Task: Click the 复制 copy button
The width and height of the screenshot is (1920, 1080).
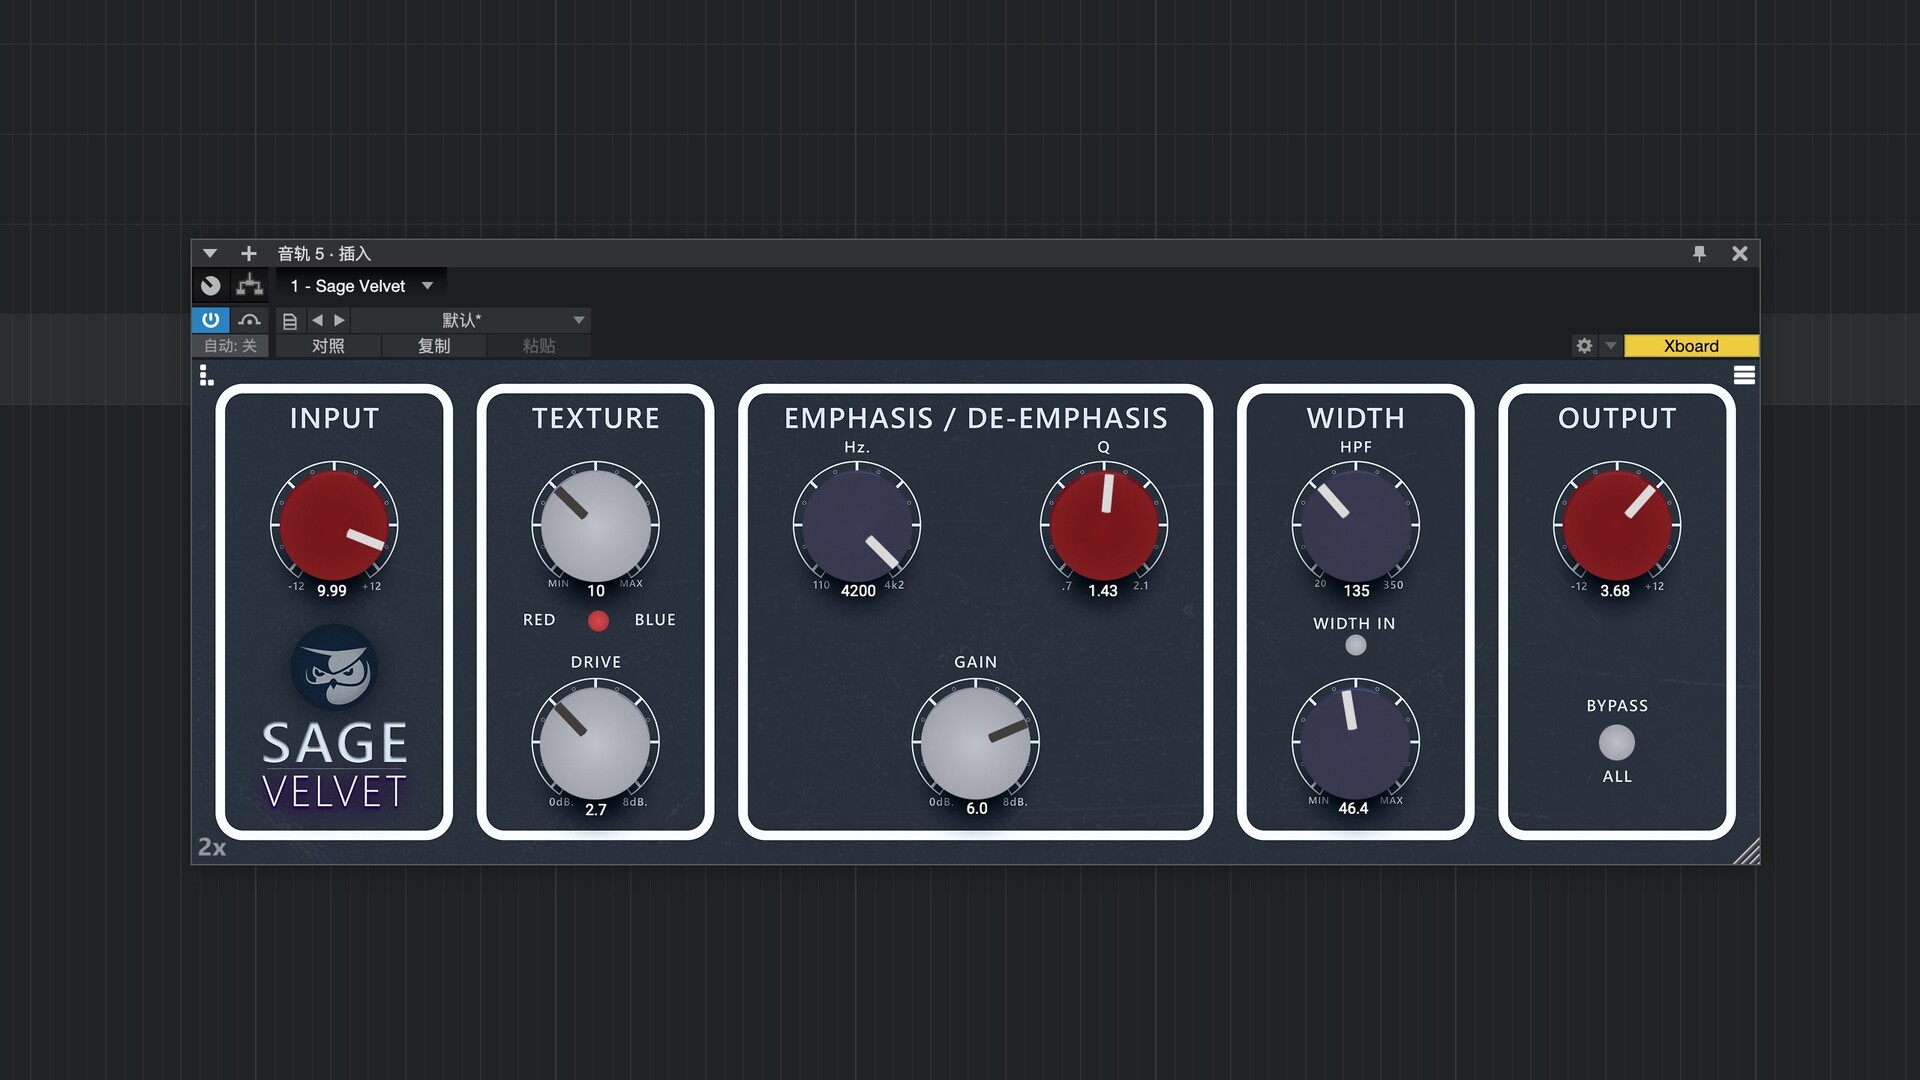Action: [x=434, y=346]
